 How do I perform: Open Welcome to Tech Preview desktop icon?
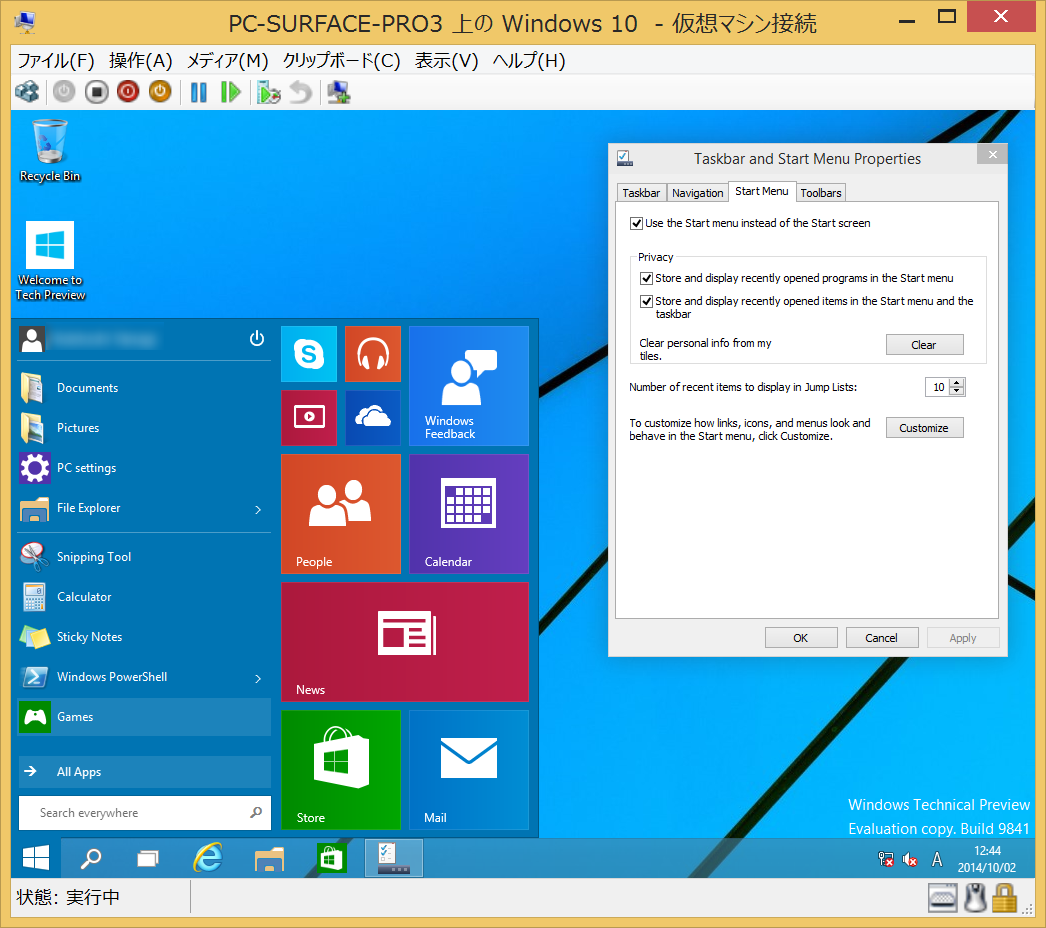pos(50,261)
